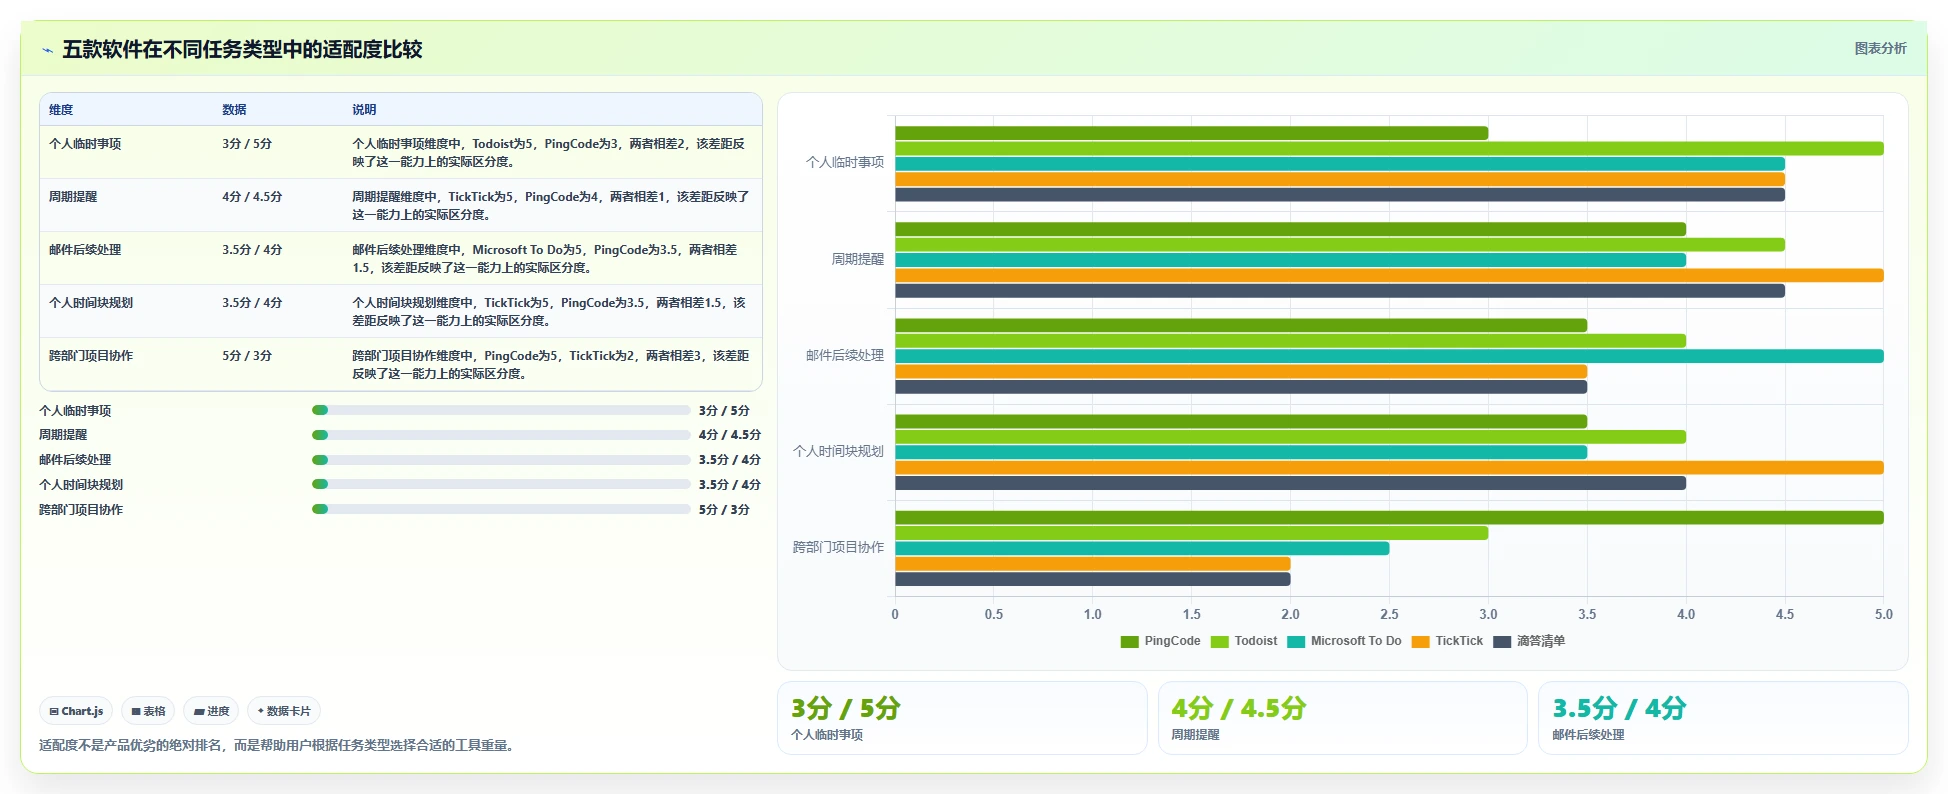Toggle the Microsoft To Do legend item
The width and height of the screenshot is (1948, 794).
pyautogui.click(x=1344, y=641)
